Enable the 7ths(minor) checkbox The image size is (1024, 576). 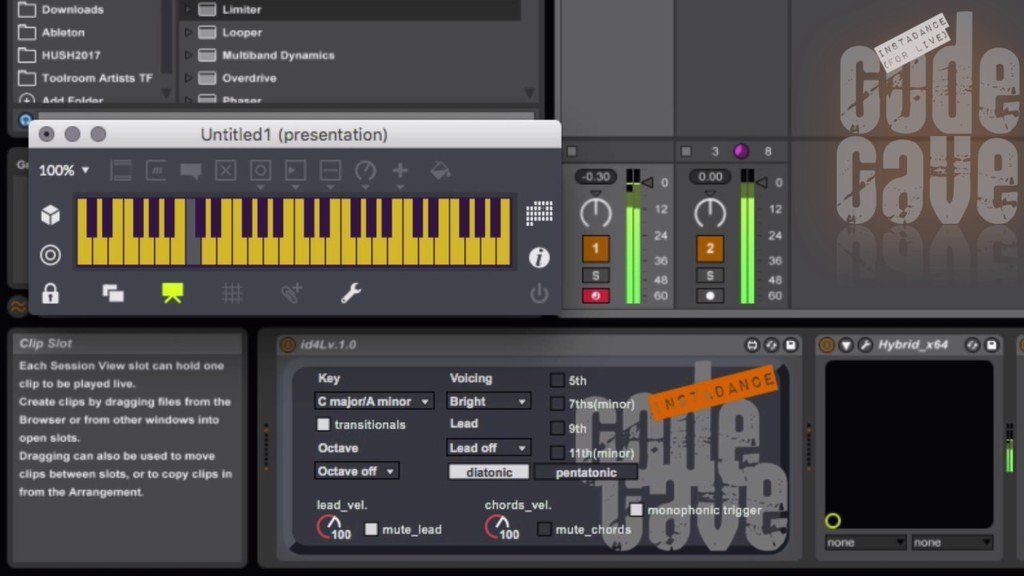point(557,404)
